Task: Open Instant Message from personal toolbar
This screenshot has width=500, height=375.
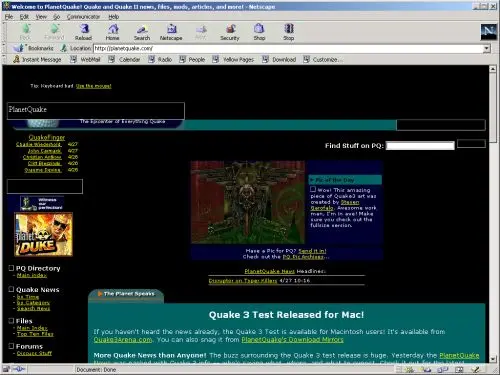Action: point(37,60)
